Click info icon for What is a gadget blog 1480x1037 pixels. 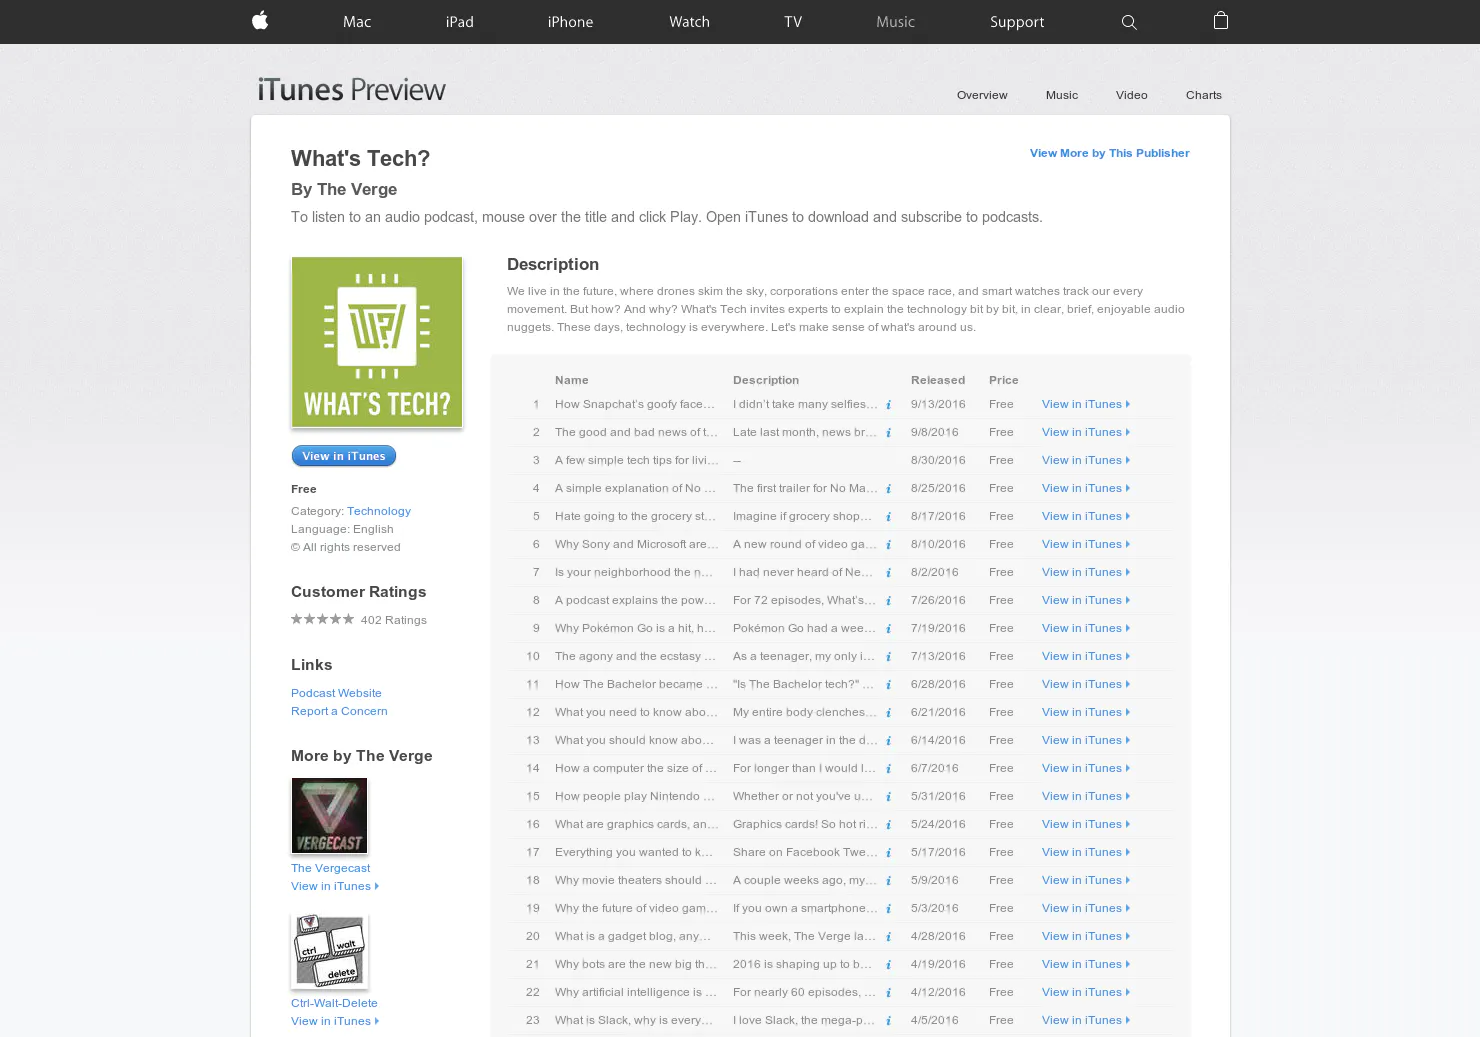tap(888, 937)
